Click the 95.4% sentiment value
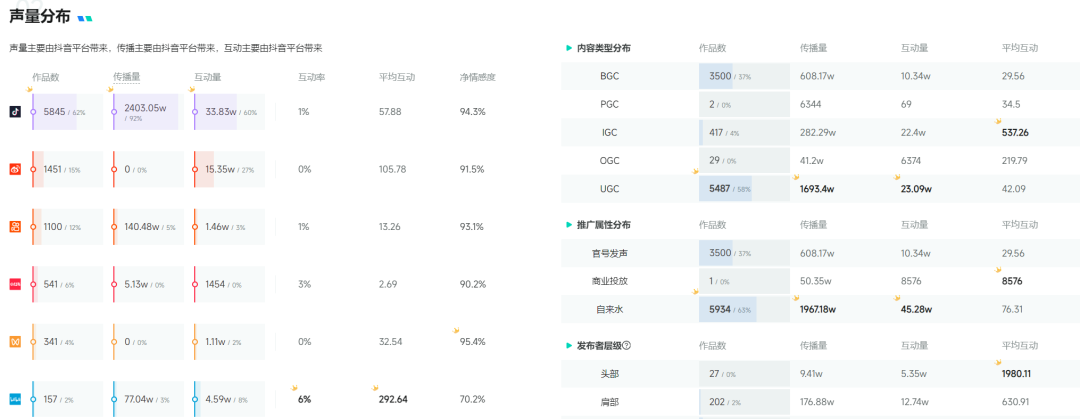The width and height of the screenshot is (1080, 419). point(472,342)
